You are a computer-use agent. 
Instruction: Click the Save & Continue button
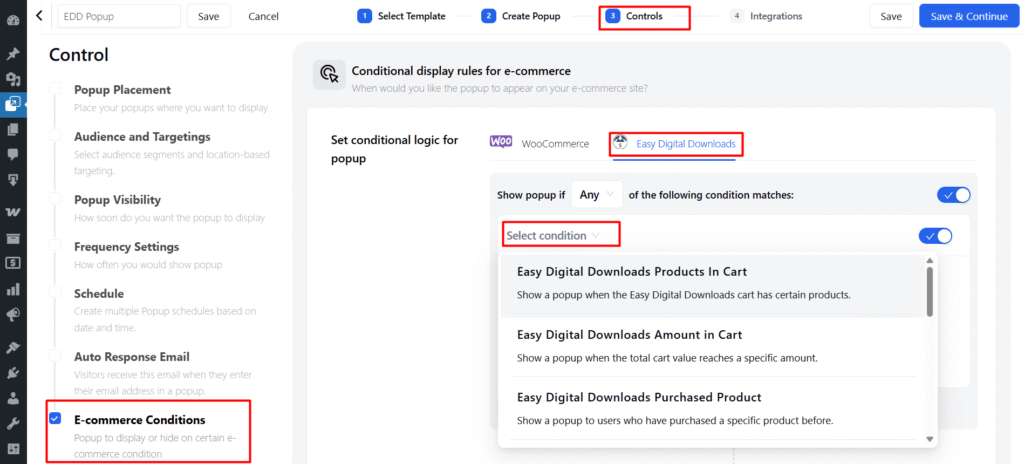[x=968, y=16]
